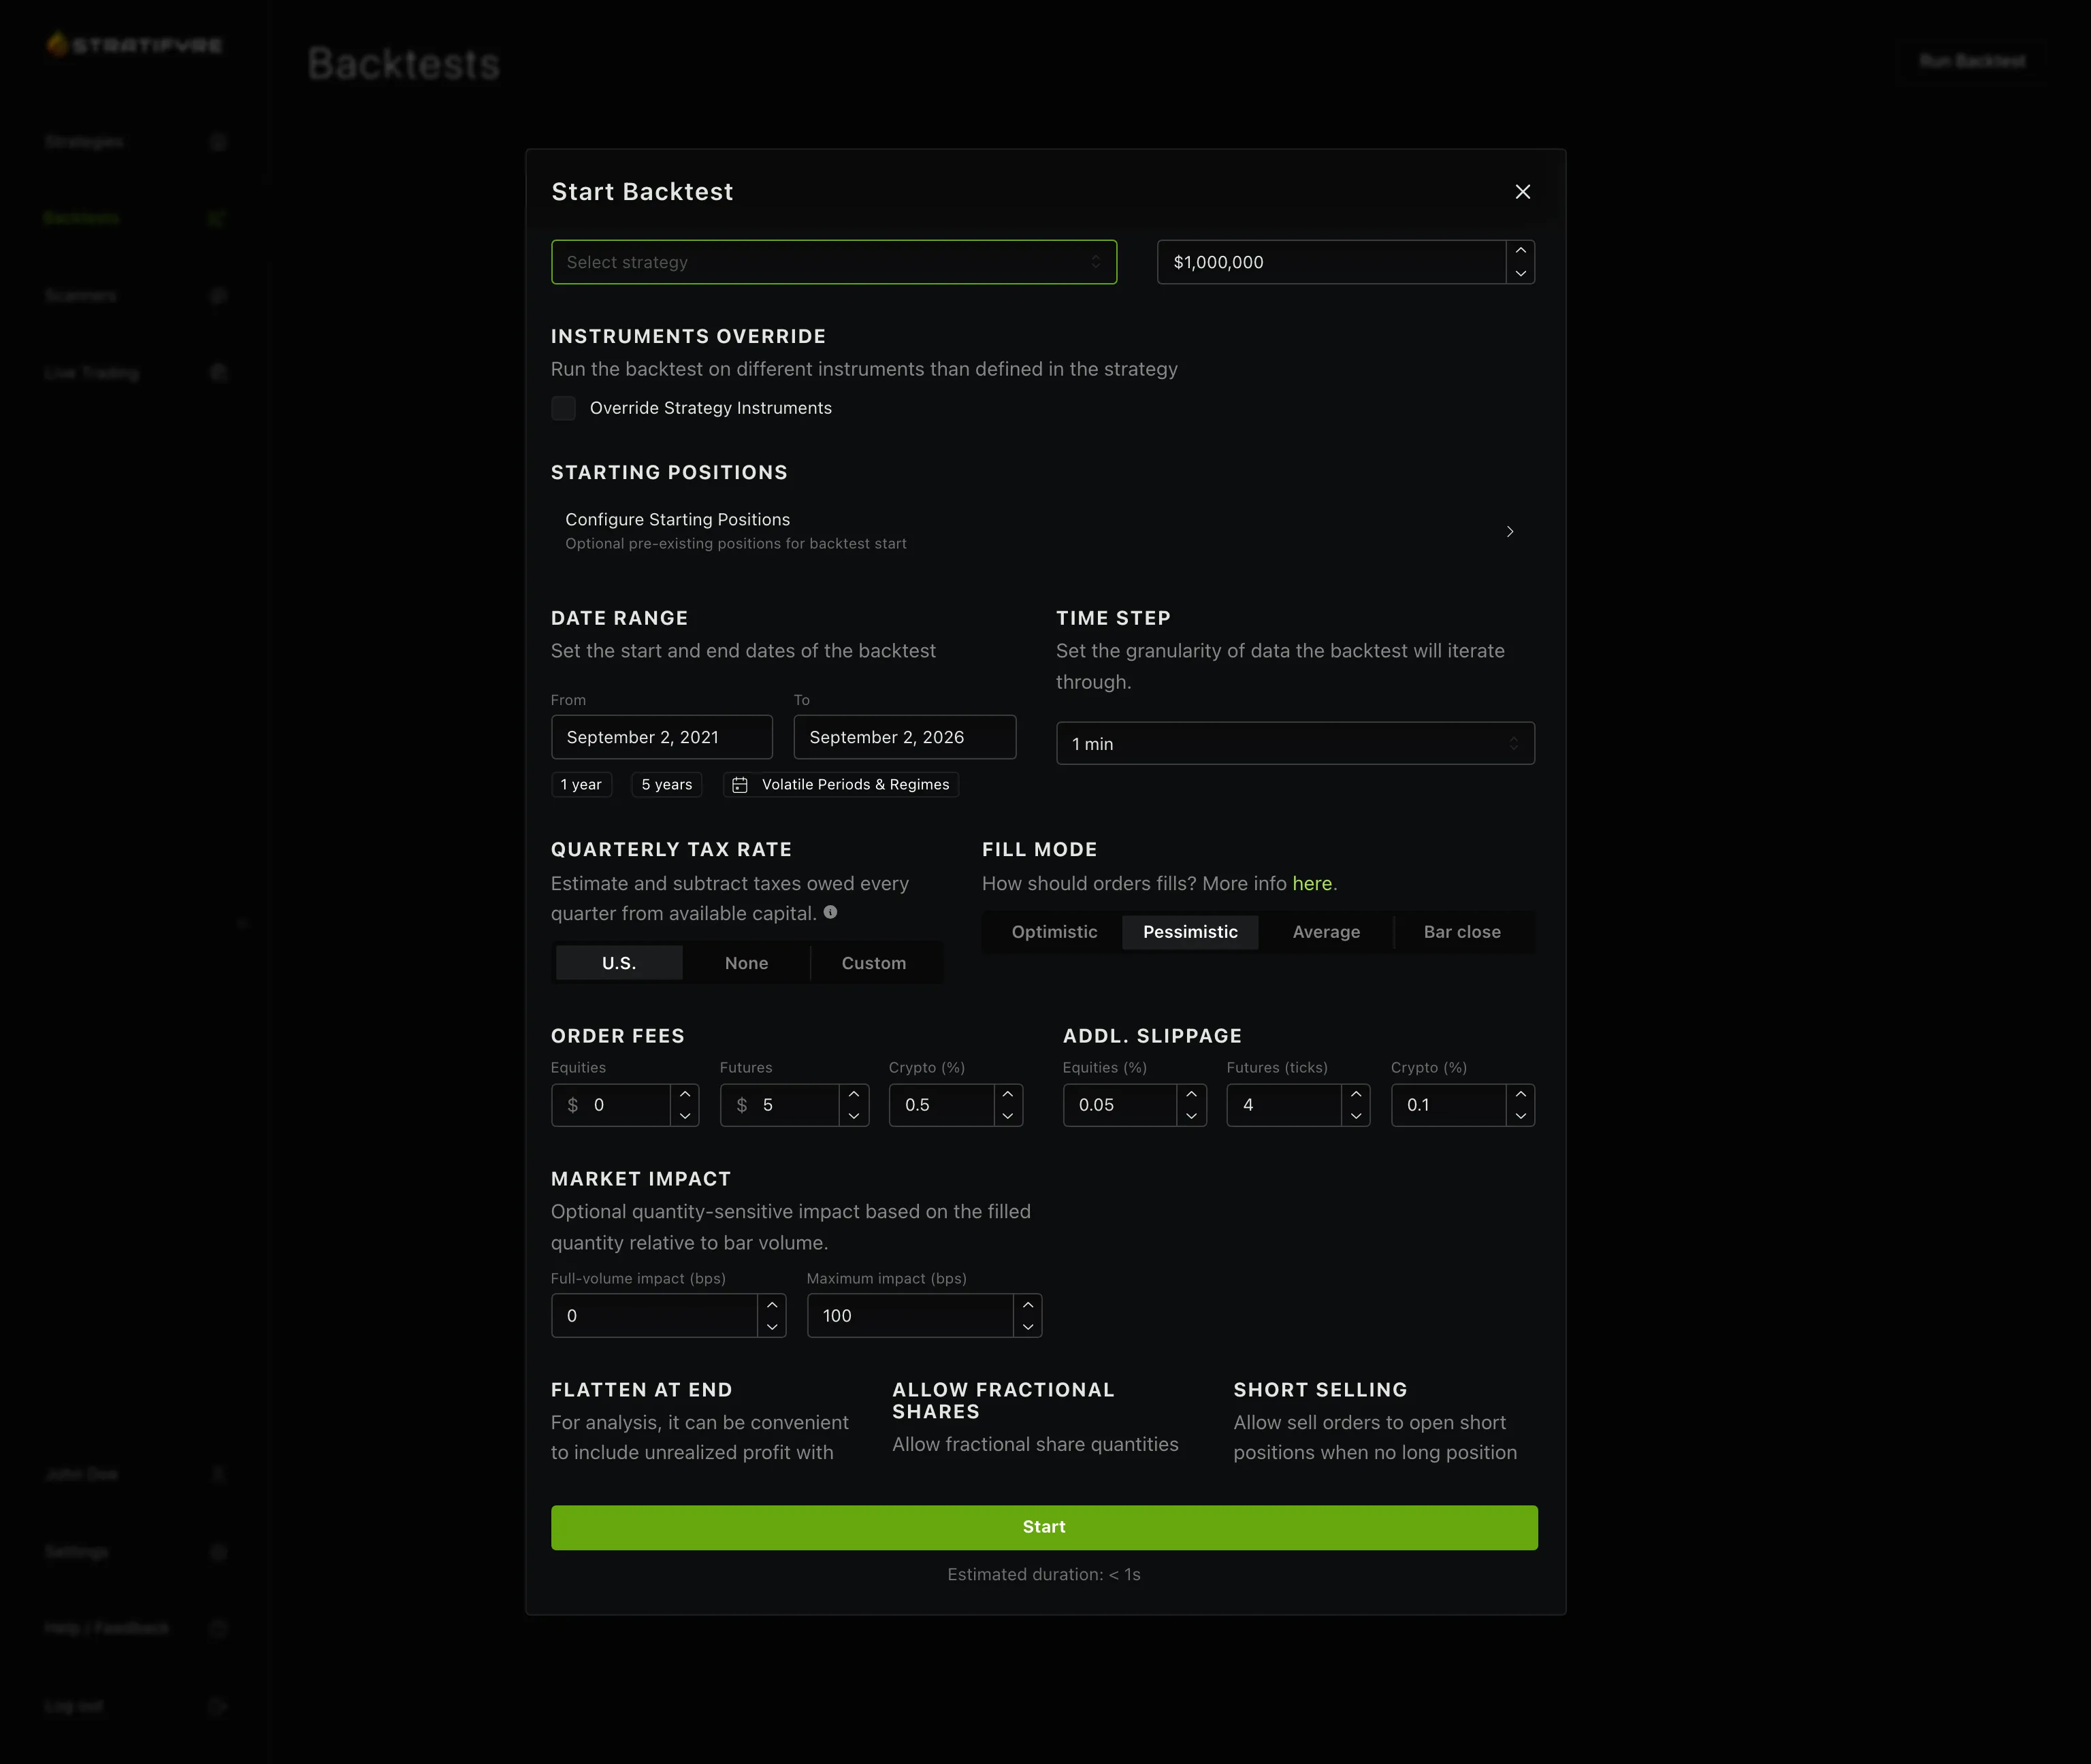Increase Full-volume impact (bps)
The image size is (2091, 1764).
coord(772,1305)
